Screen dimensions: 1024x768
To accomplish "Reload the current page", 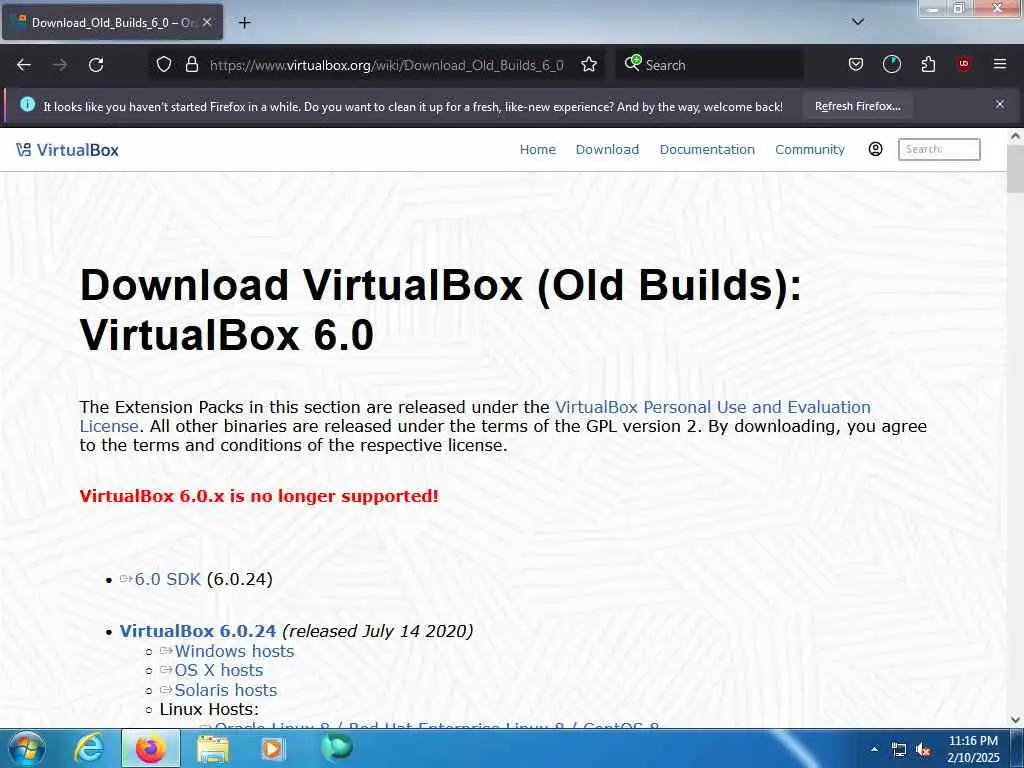I will coord(96,65).
